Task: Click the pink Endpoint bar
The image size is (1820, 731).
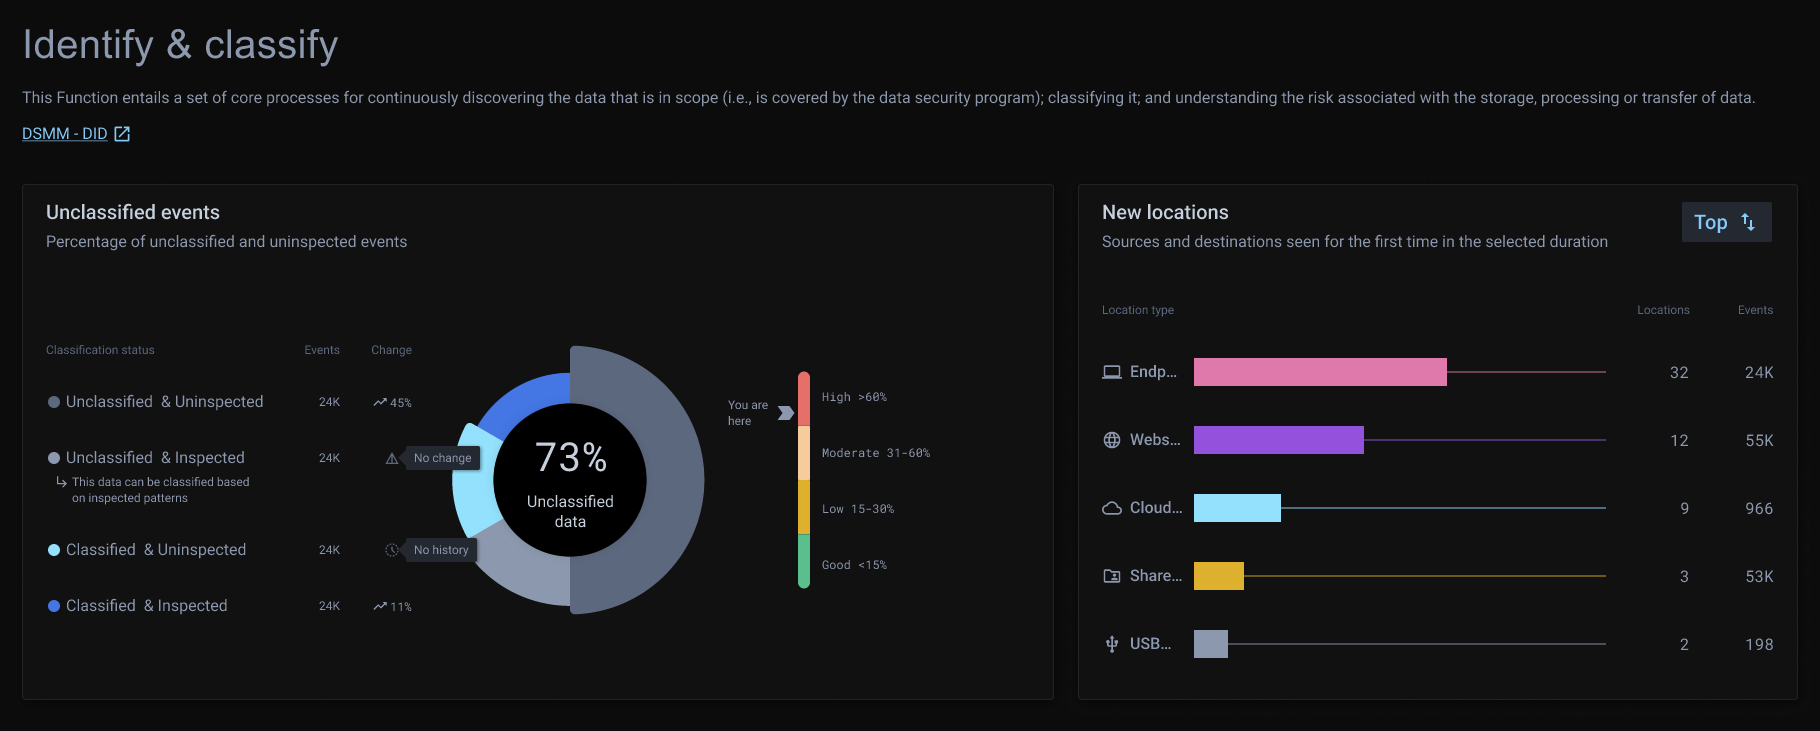Action: 1319,372
